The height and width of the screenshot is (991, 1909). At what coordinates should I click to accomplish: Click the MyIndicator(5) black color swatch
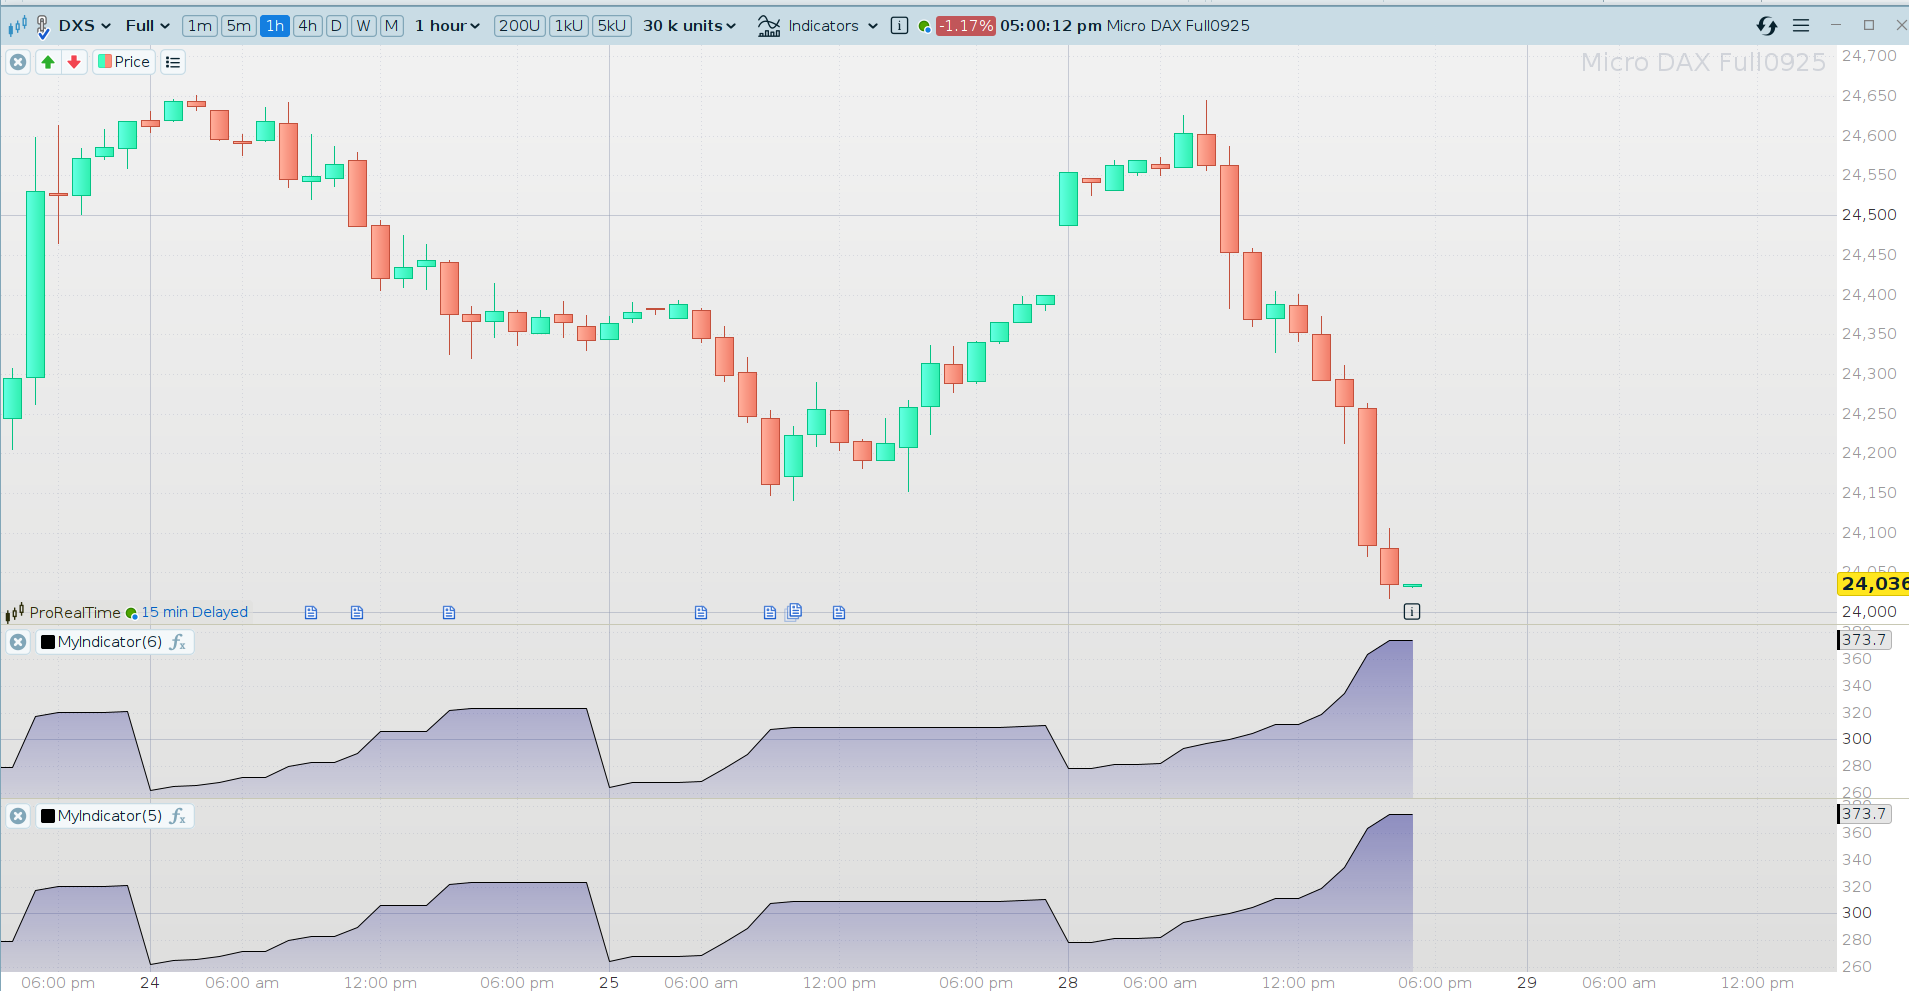pos(48,816)
